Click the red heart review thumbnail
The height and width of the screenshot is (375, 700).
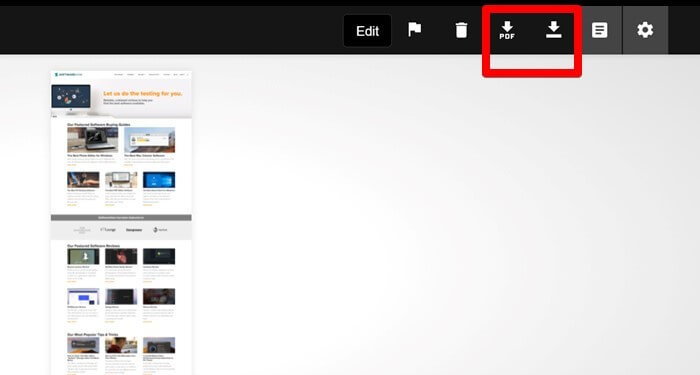pyautogui.click(x=121, y=256)
